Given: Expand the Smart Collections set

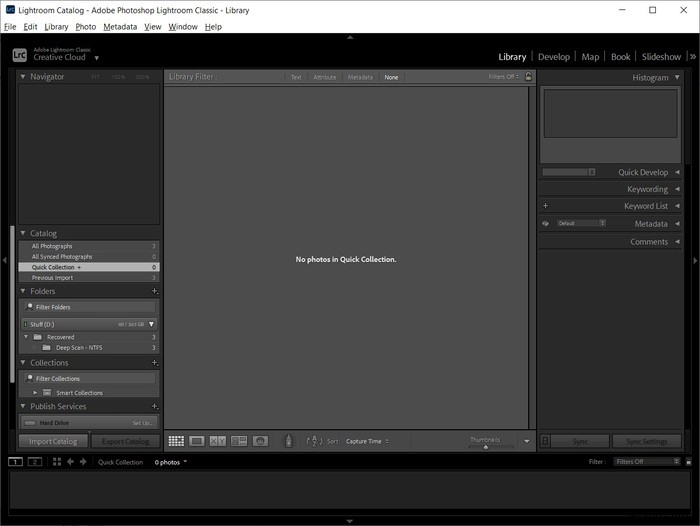Looking at the screenshot, I should pos(35,392).
